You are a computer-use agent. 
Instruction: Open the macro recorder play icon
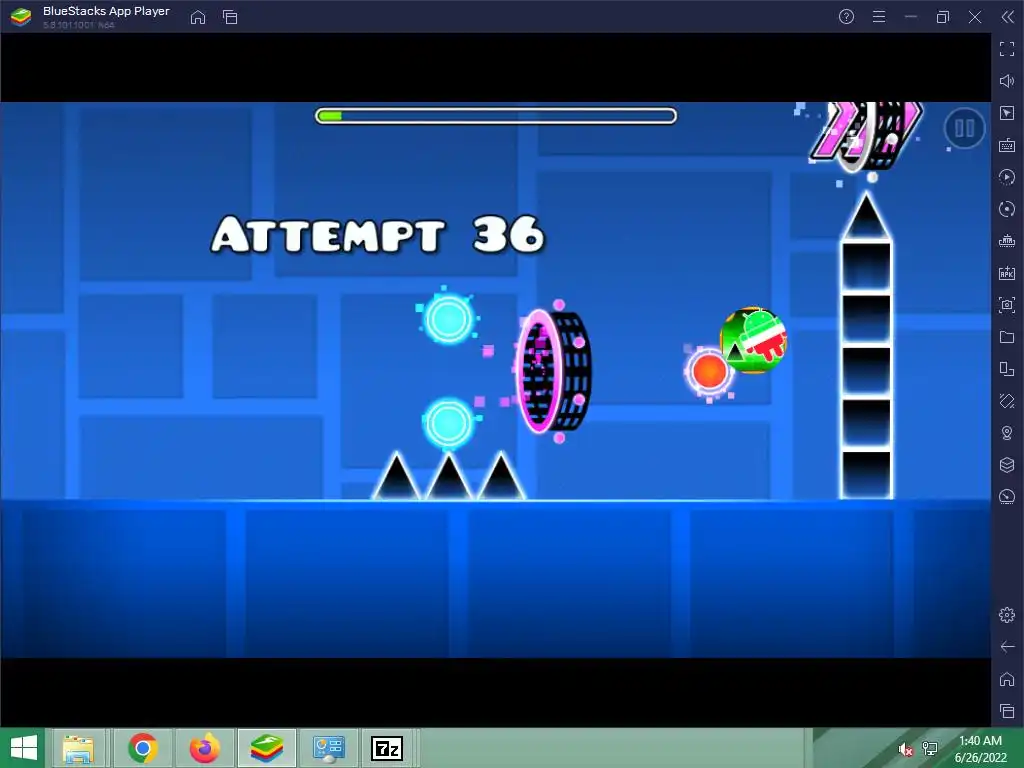pyautogui.click(x=1007, y=177)
